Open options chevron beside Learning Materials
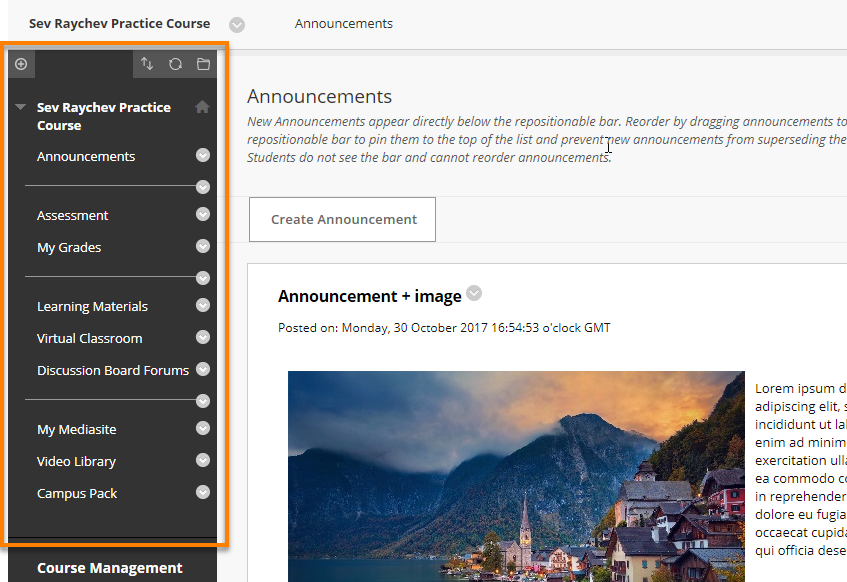Viewport: 847px width, 582px height. tap(203, 305)
